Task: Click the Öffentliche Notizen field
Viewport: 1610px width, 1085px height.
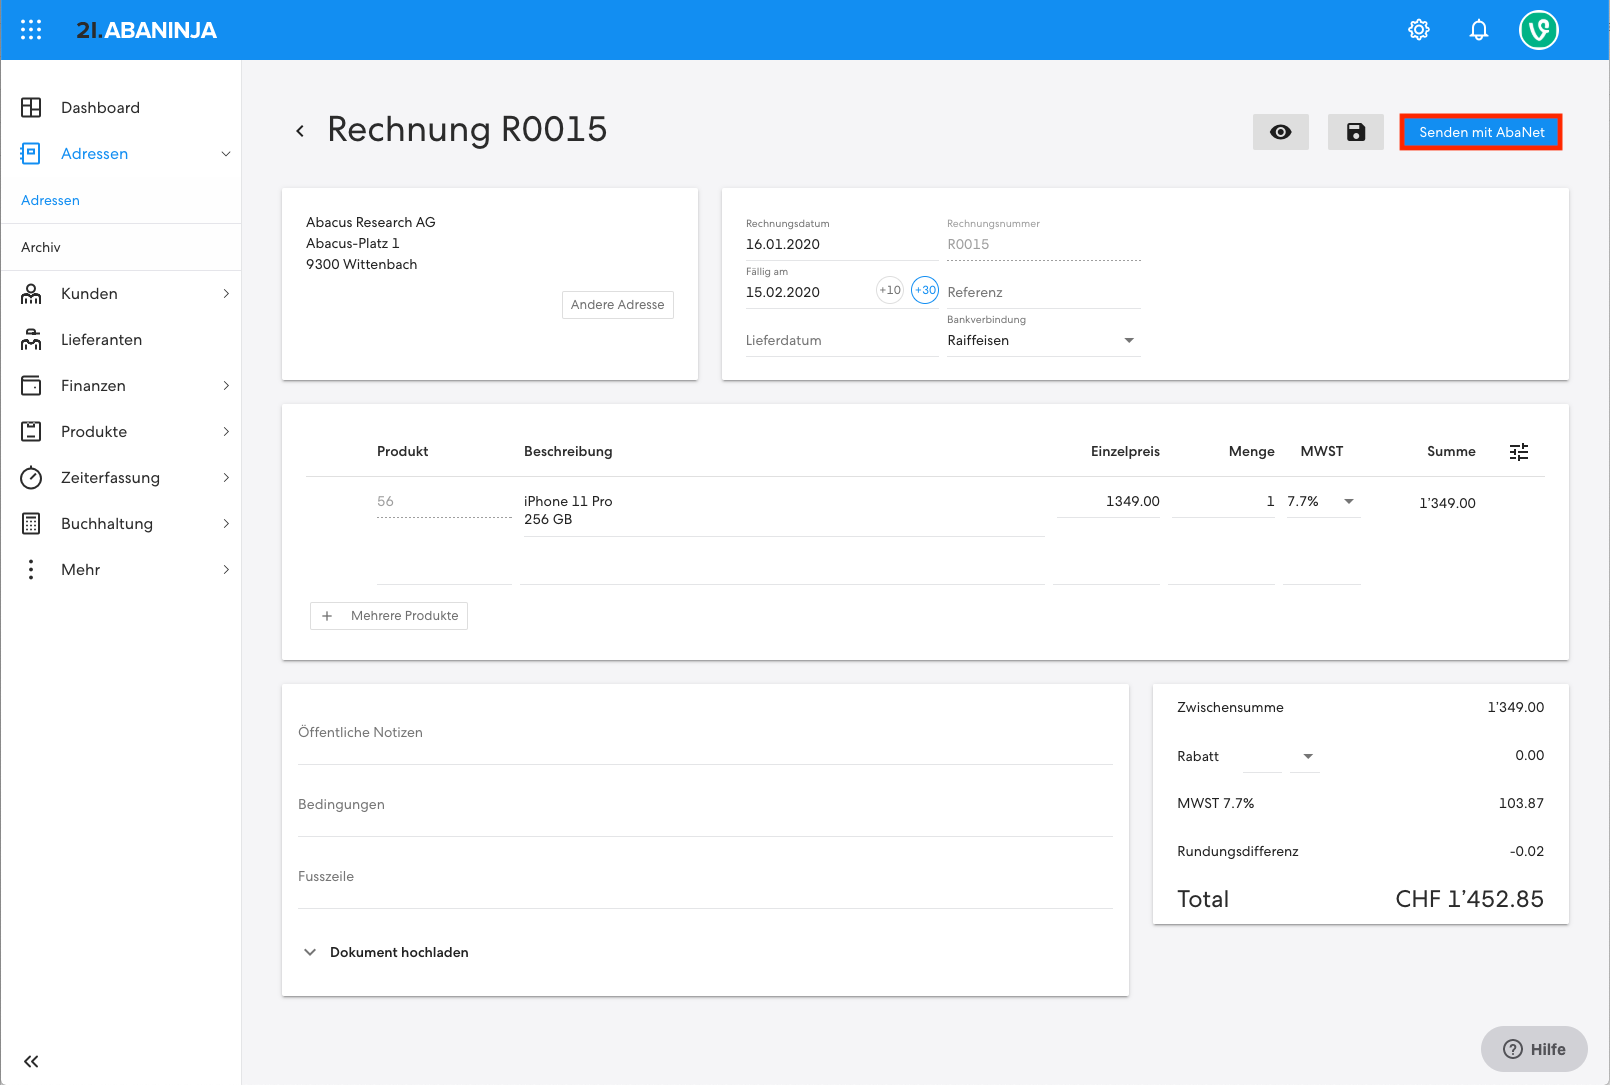Action: pyautogui.click(x=704, y=733)
